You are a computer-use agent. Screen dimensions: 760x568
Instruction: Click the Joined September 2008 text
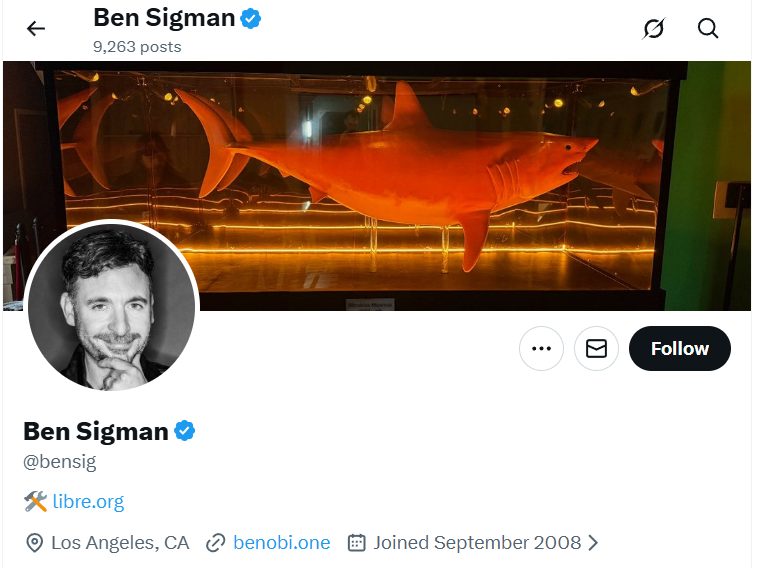[x=477, y=543]
